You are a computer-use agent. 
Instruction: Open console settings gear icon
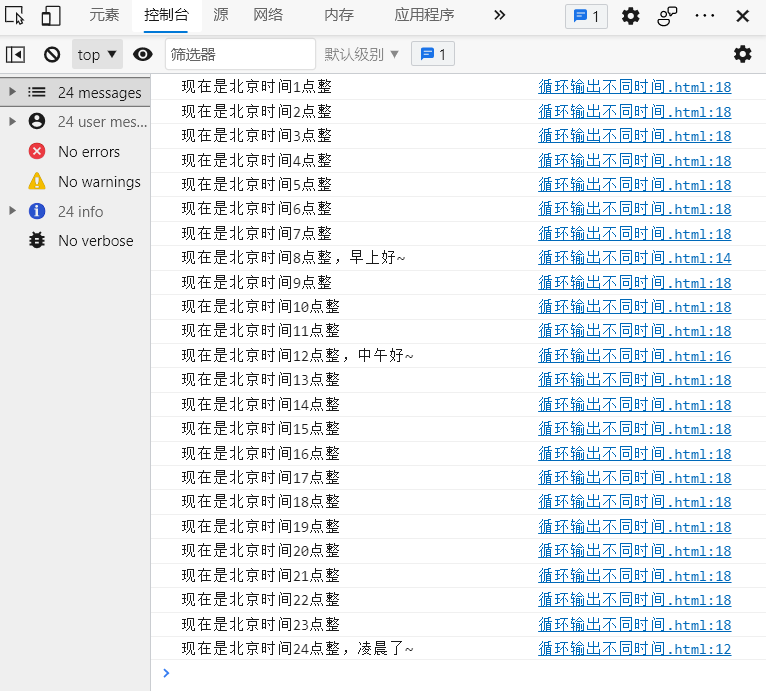click(742, 54)
